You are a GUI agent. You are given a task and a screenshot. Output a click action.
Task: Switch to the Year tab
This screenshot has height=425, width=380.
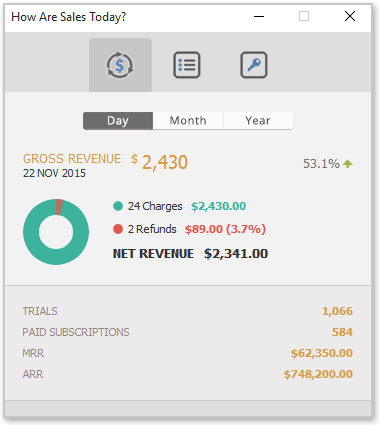tap(258, 121)
